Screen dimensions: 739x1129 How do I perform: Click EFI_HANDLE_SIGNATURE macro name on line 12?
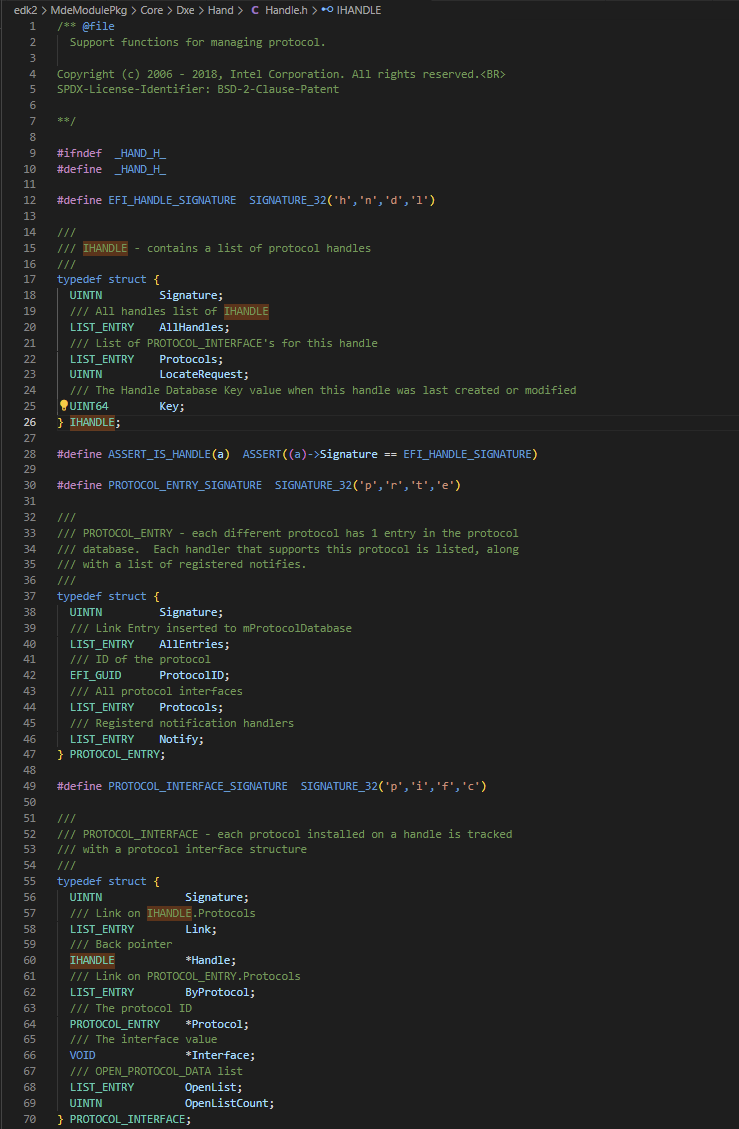tap(172, 200)
